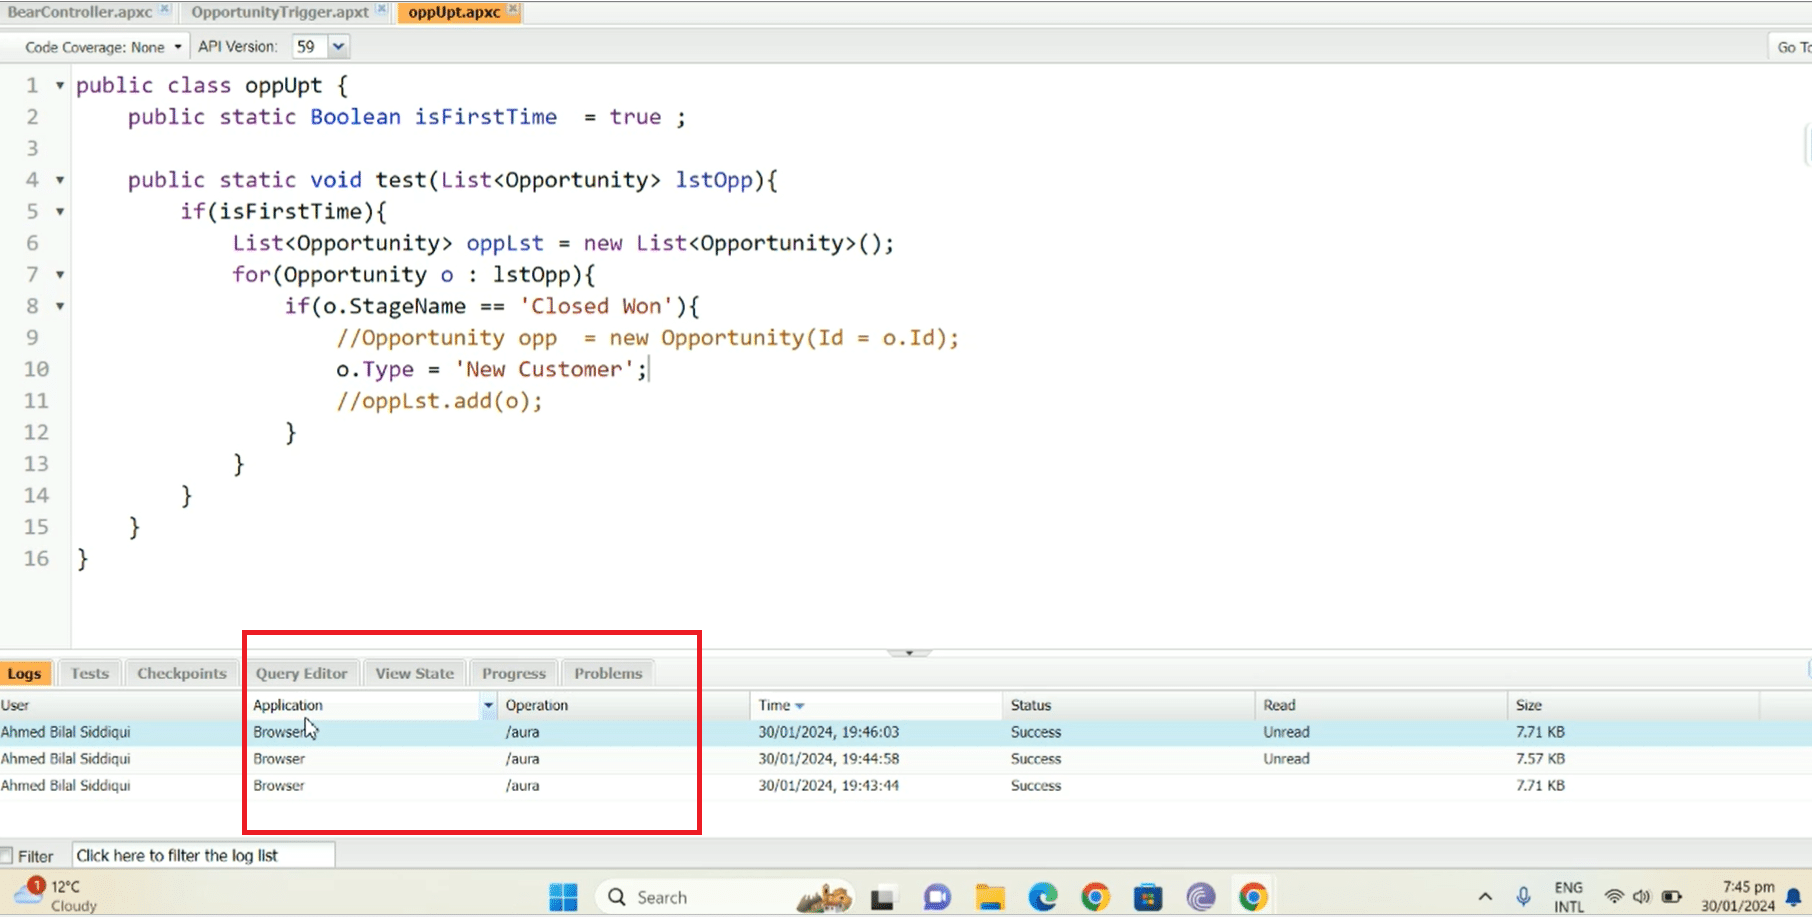Image resolution: width=1812 pixels, height=917 pixels.
Task: Open the Logs tab
Action: [x=25, y=673]
